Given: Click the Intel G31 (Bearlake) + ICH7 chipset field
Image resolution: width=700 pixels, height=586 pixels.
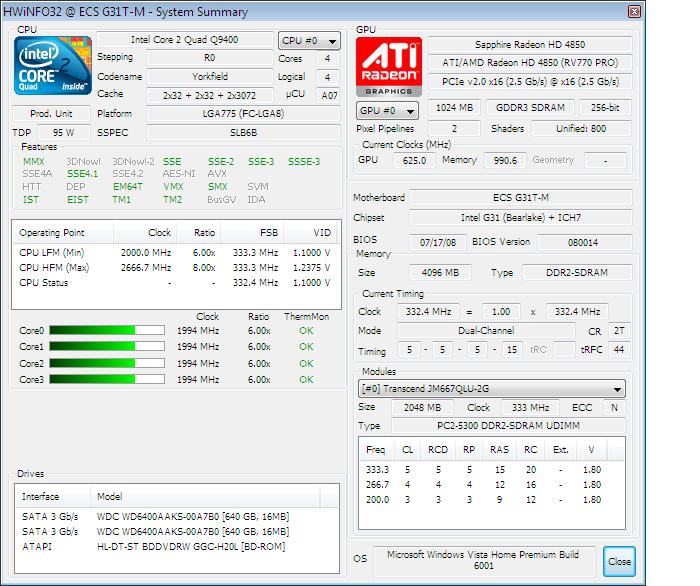Looking at the screenshot, I should pos(521,218).
